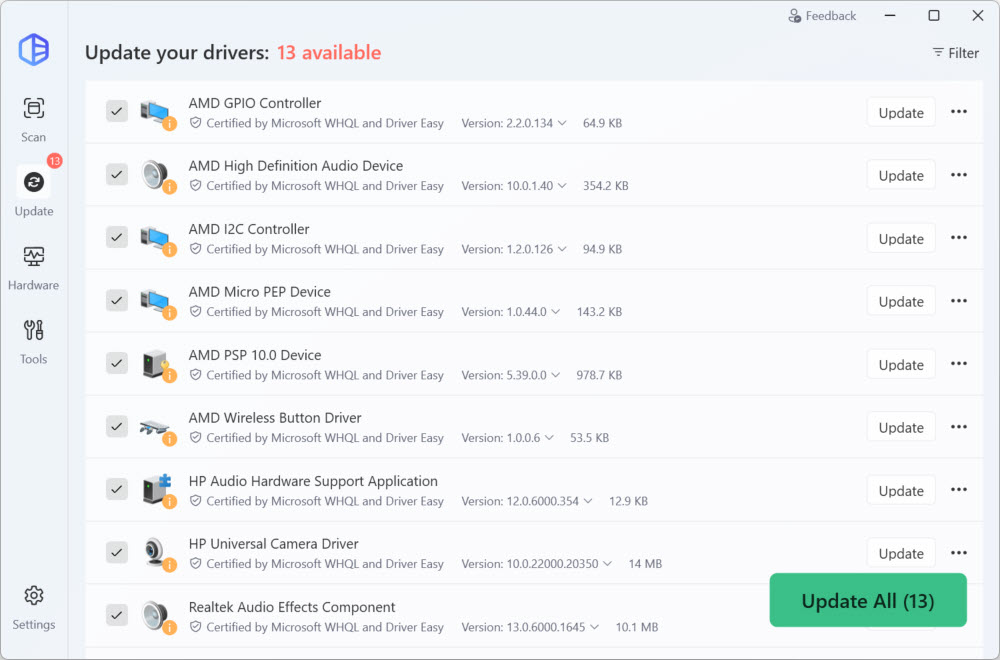Open the Feedback link in title bar

point(822,16)
